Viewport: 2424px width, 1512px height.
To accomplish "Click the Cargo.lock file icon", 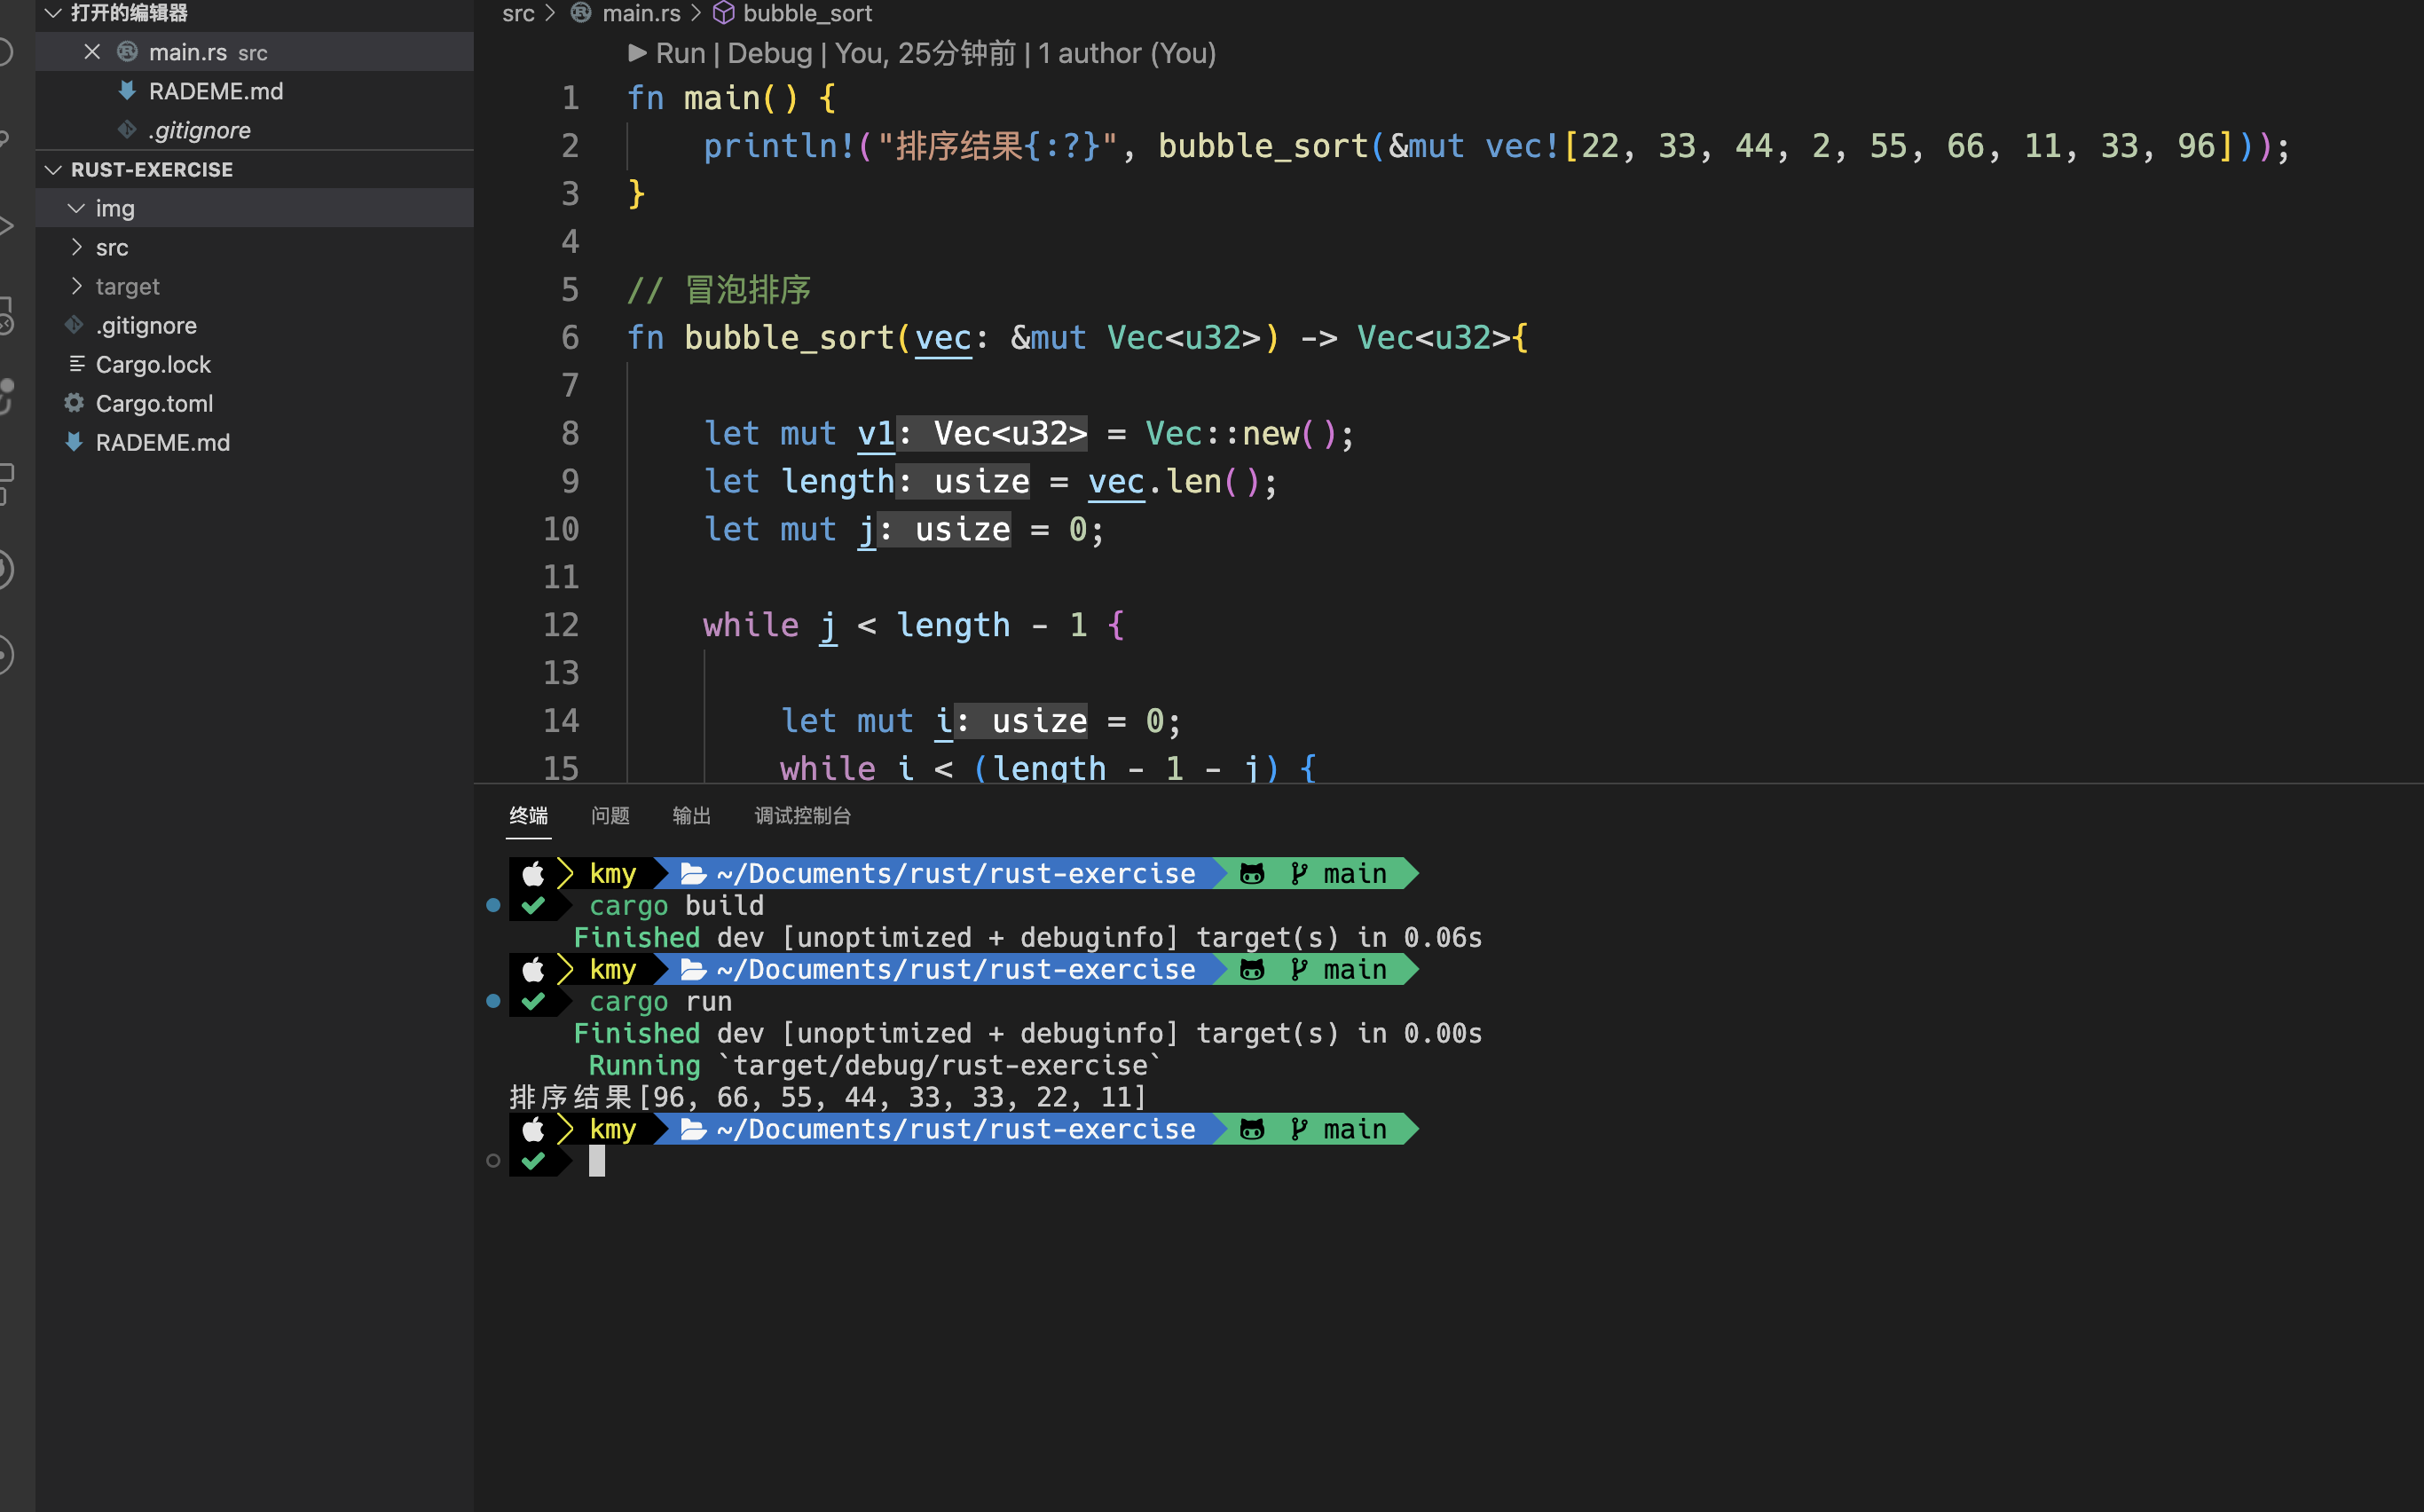I will 76,364.
